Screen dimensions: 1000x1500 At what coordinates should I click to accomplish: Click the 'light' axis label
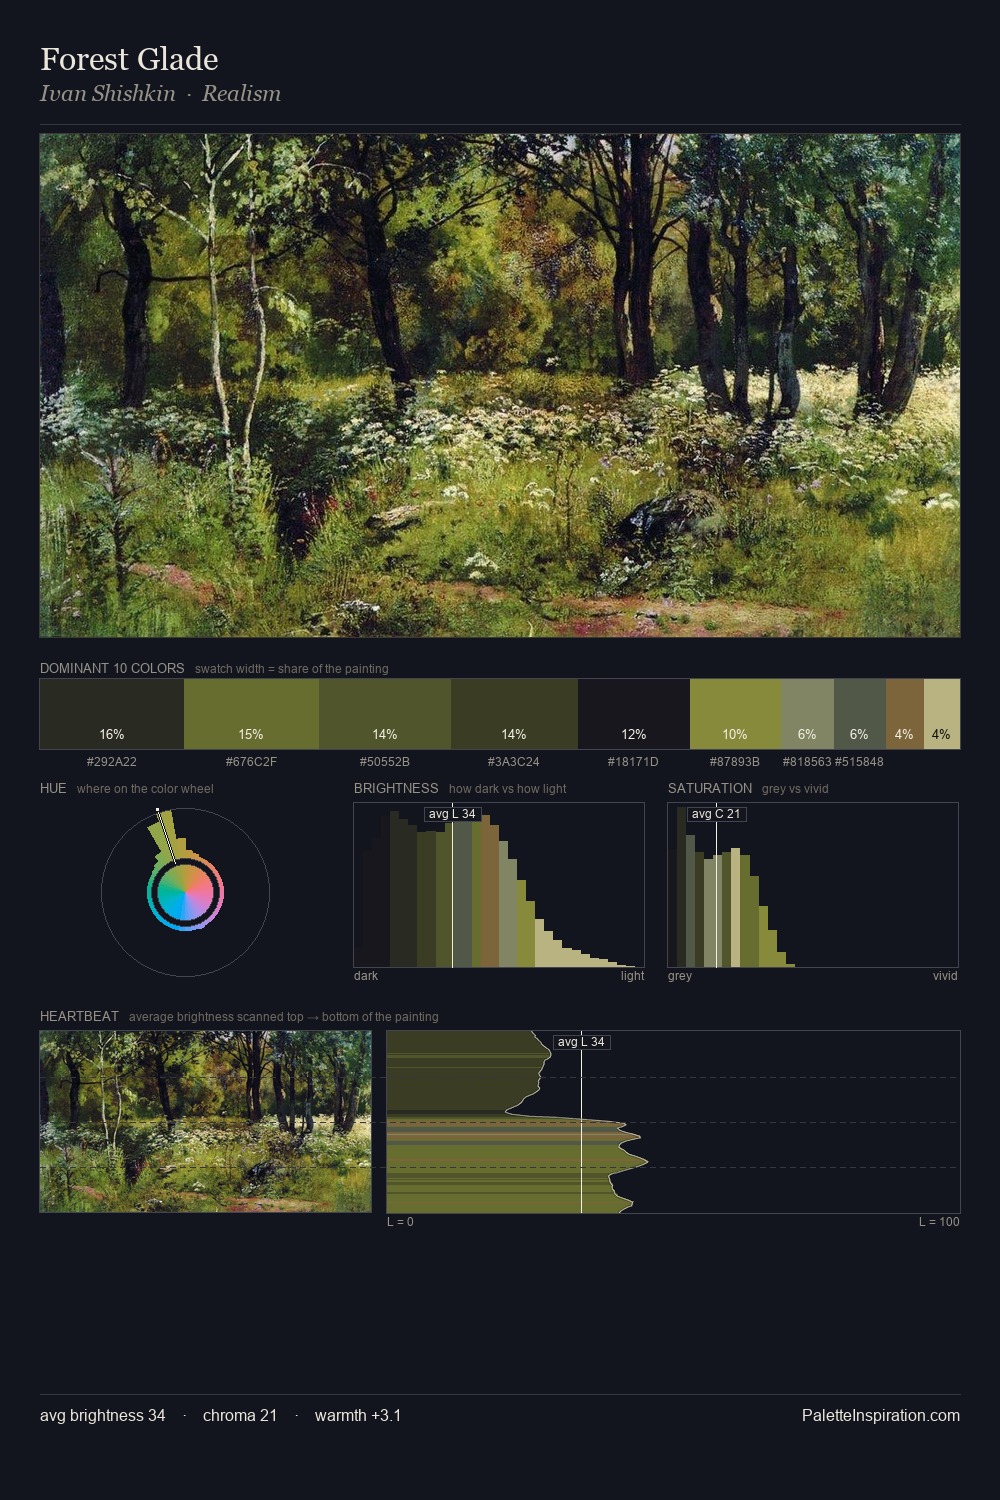pos(632,976)
